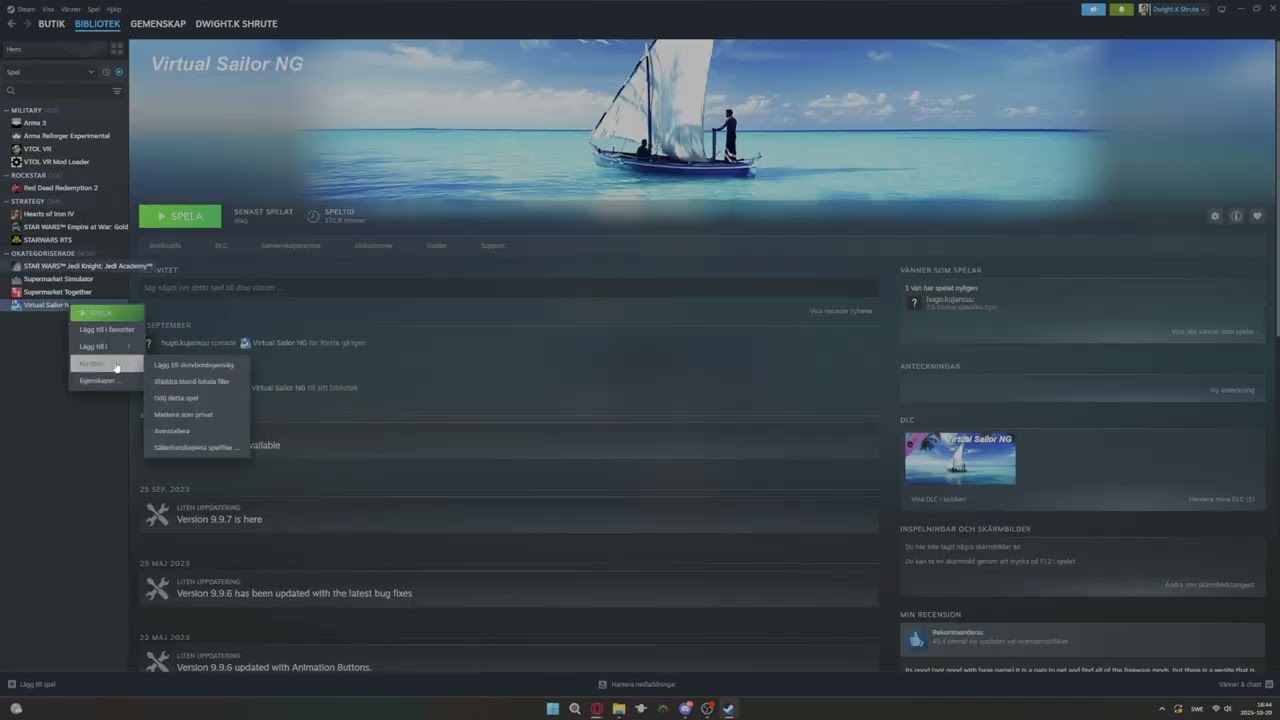The width and height of the screenshot is (1280, 720).
Task: Click the Hem home field in sidebar
Action: click(x=55, y=49)
